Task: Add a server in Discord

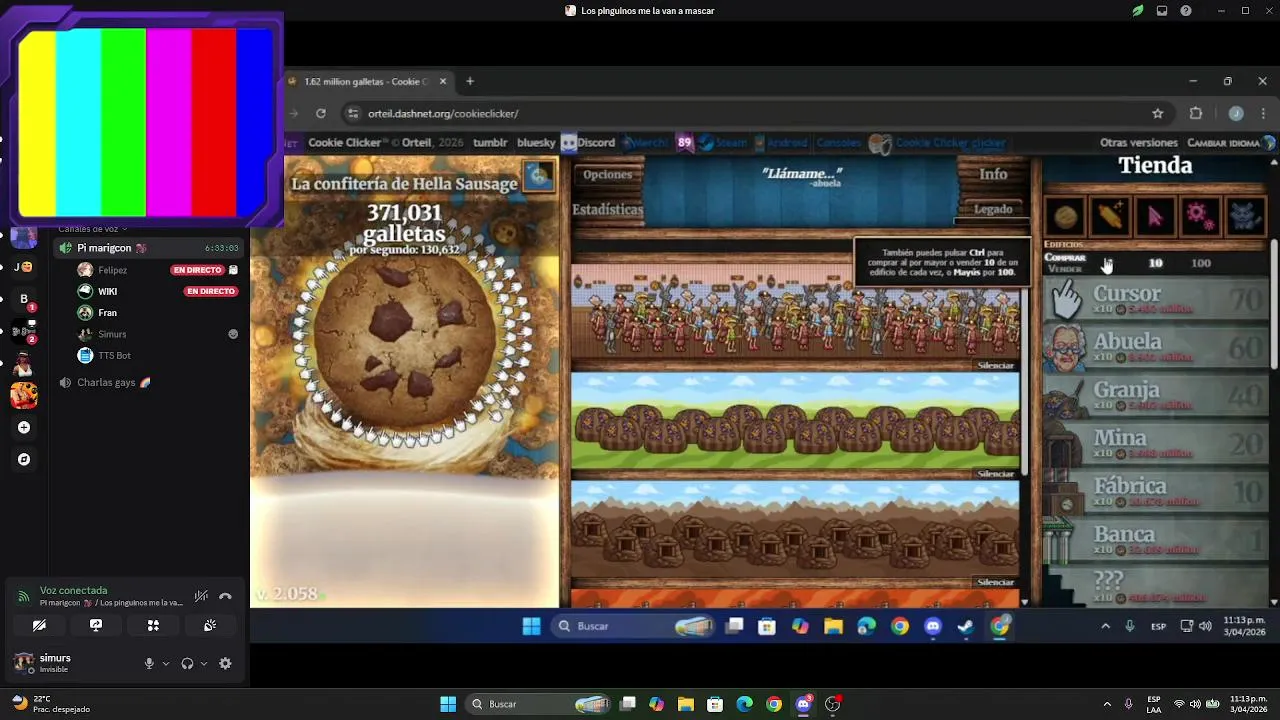Action: [x=24, y=427]
